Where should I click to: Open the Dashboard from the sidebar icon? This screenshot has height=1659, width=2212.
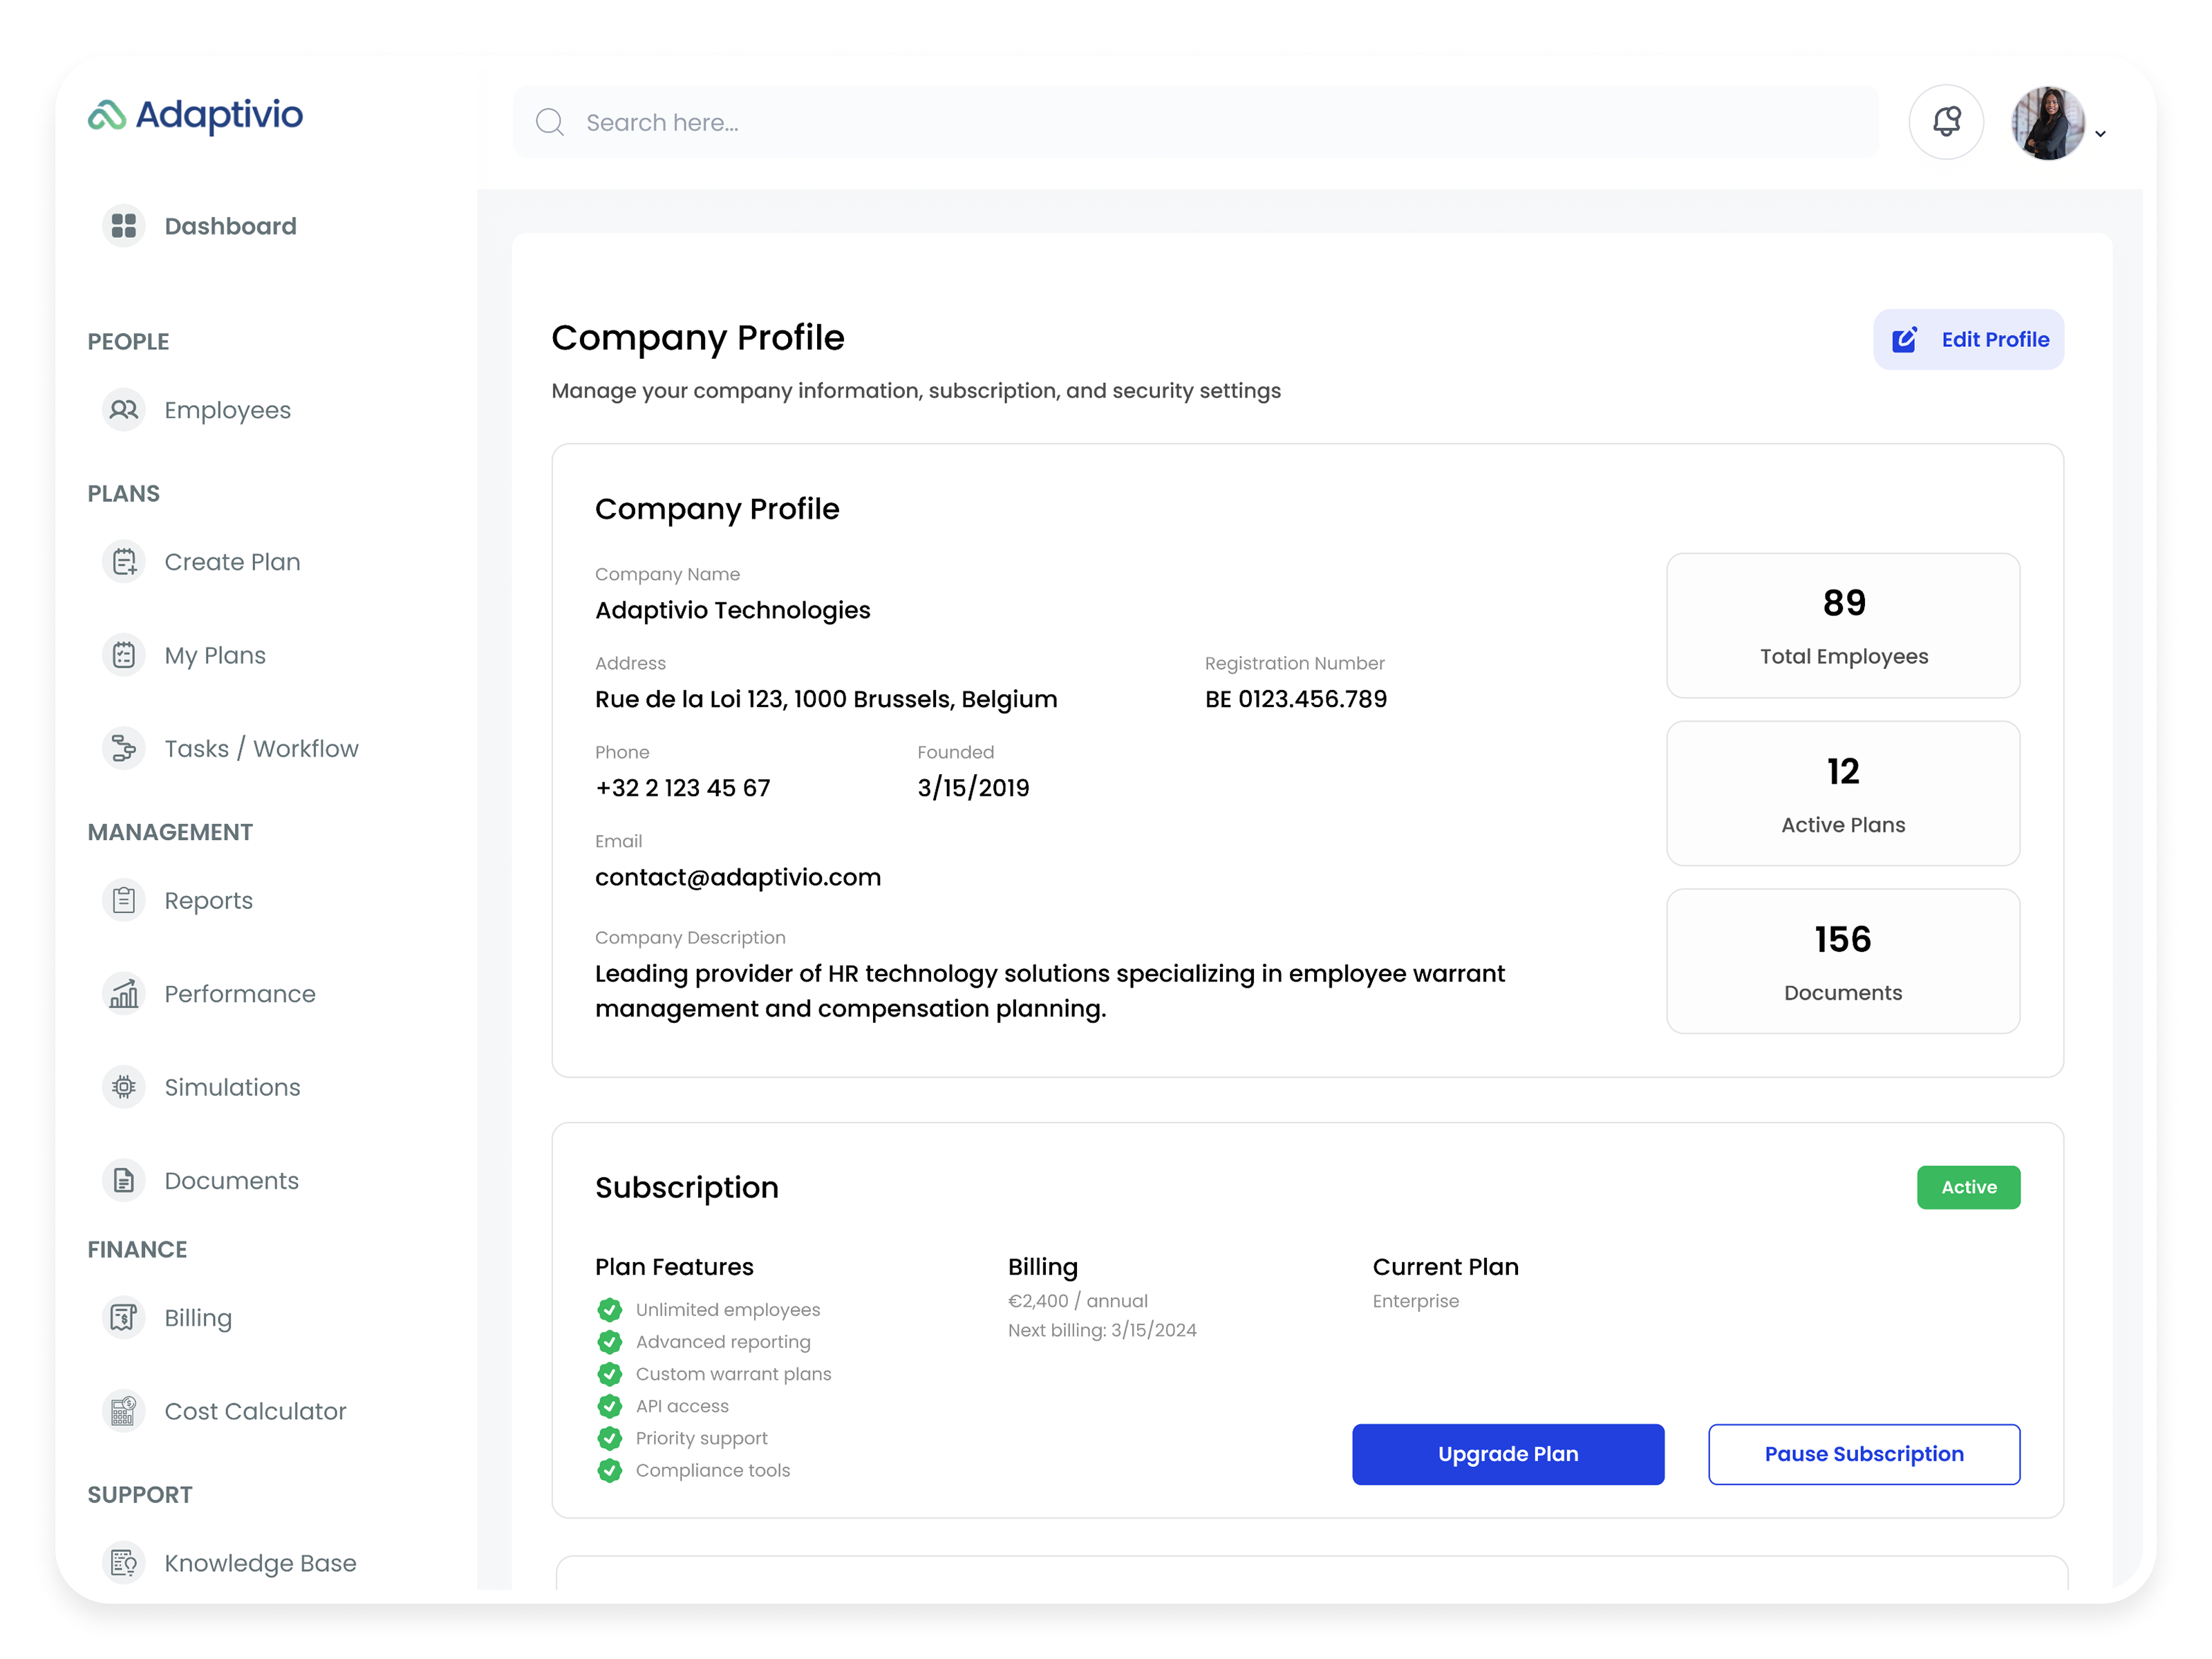(124, 225)
